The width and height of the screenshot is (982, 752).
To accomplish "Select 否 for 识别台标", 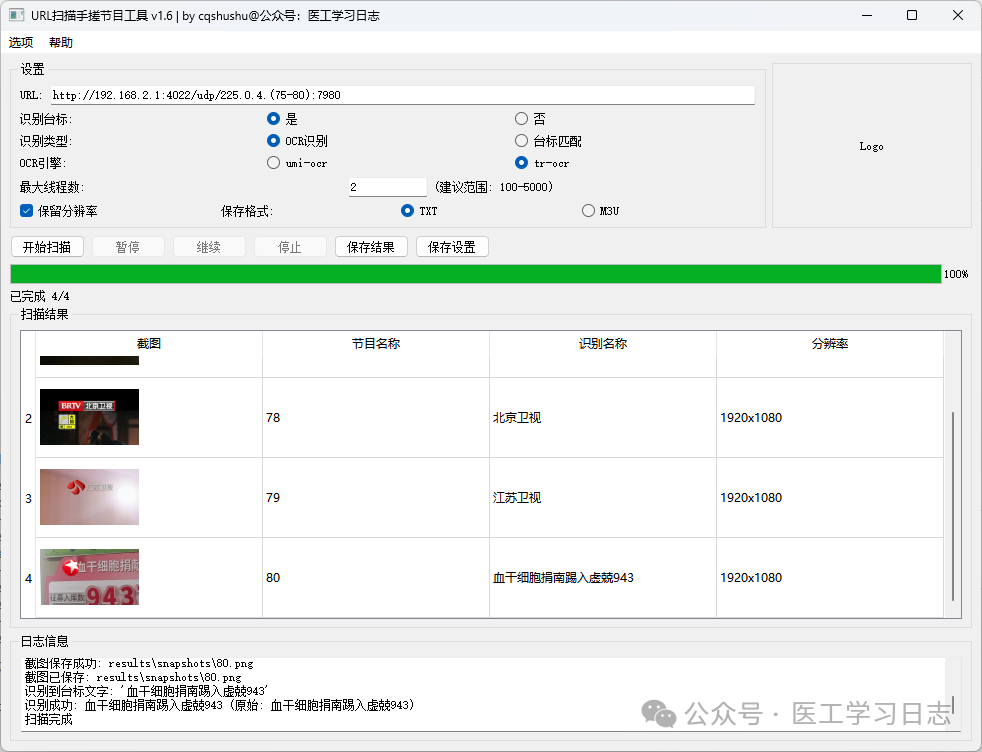I will coord(521,119).
